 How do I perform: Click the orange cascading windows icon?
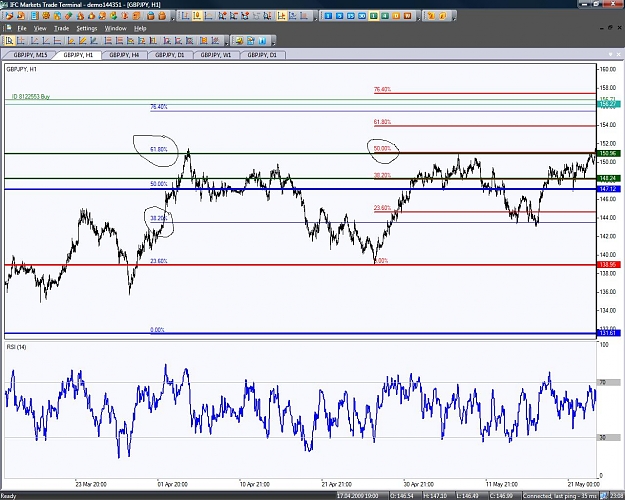point(136,16)
